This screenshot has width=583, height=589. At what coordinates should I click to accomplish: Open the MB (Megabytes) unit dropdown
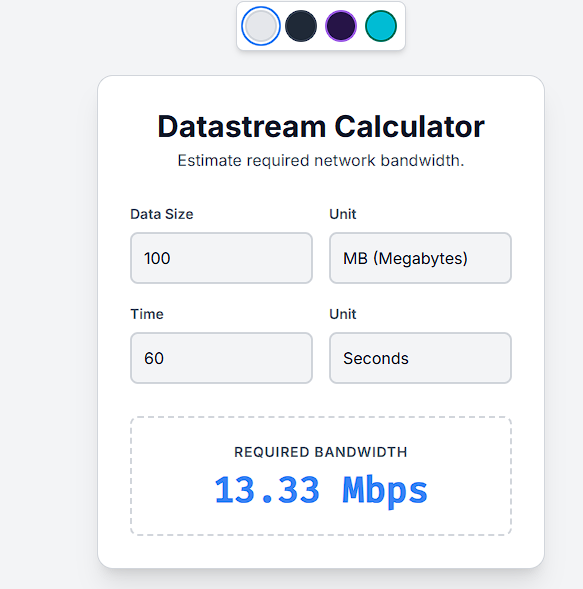[x=420, y=258]
